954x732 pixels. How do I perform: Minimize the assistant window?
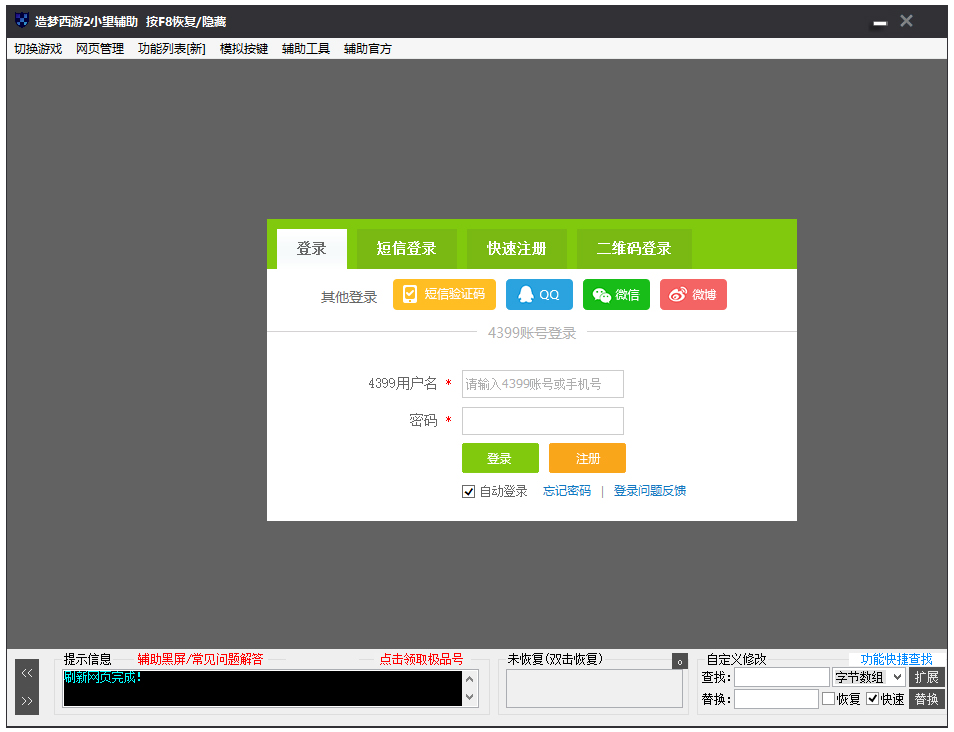[x=880, y=23]
